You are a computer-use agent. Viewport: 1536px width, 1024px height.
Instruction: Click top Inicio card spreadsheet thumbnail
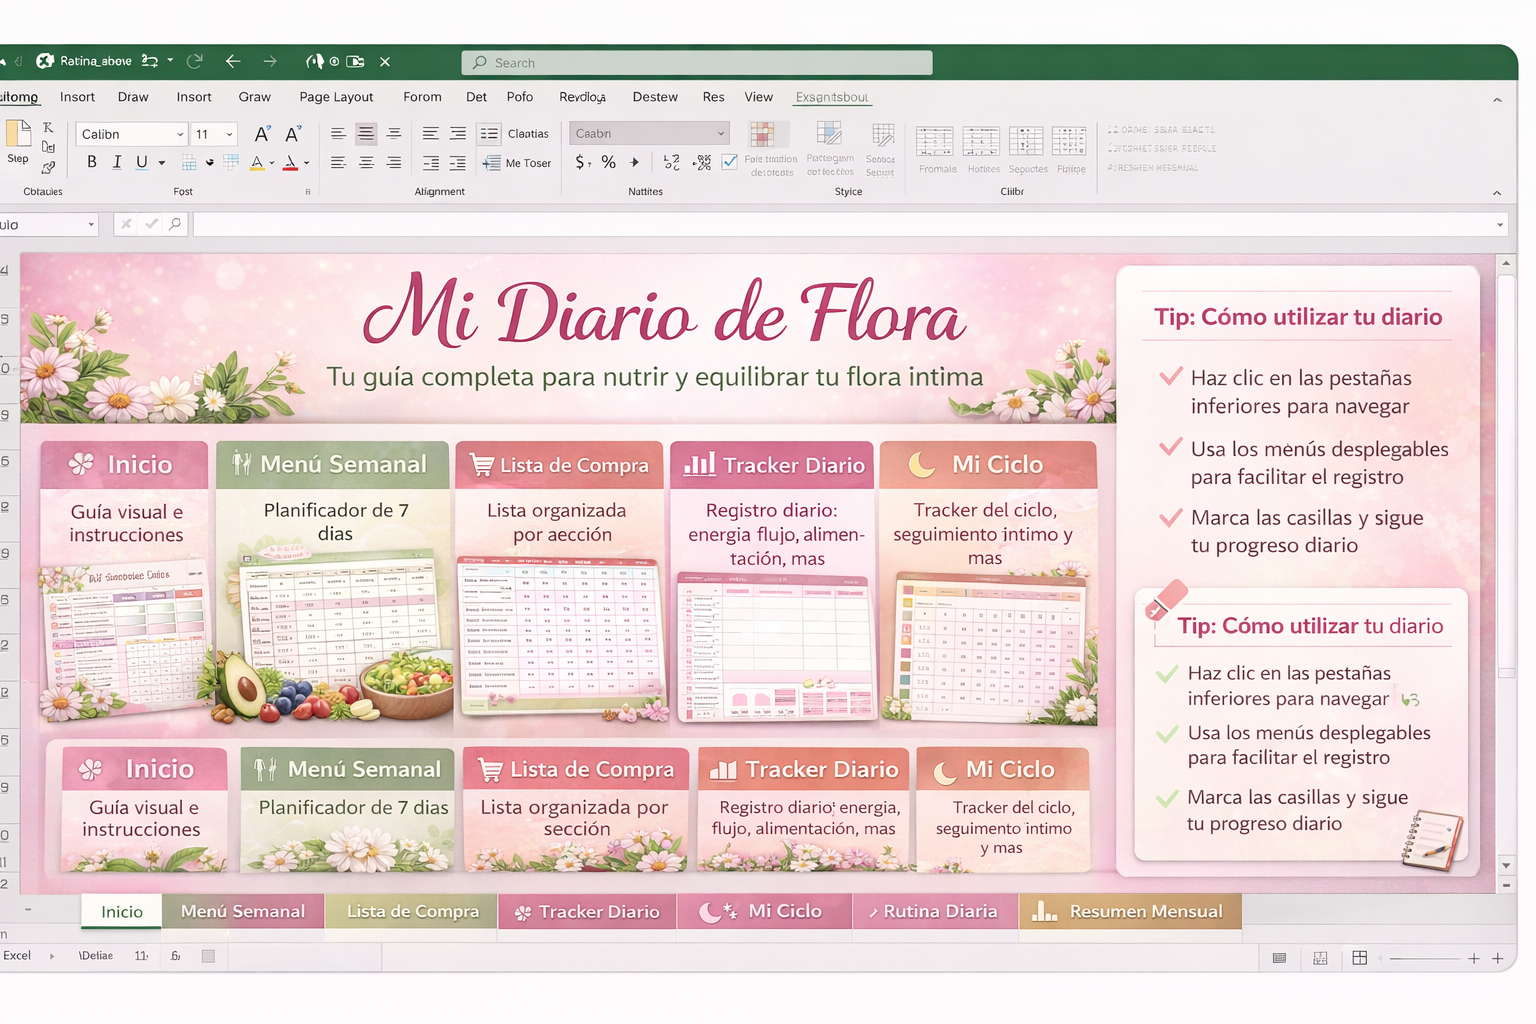point(125,640)
